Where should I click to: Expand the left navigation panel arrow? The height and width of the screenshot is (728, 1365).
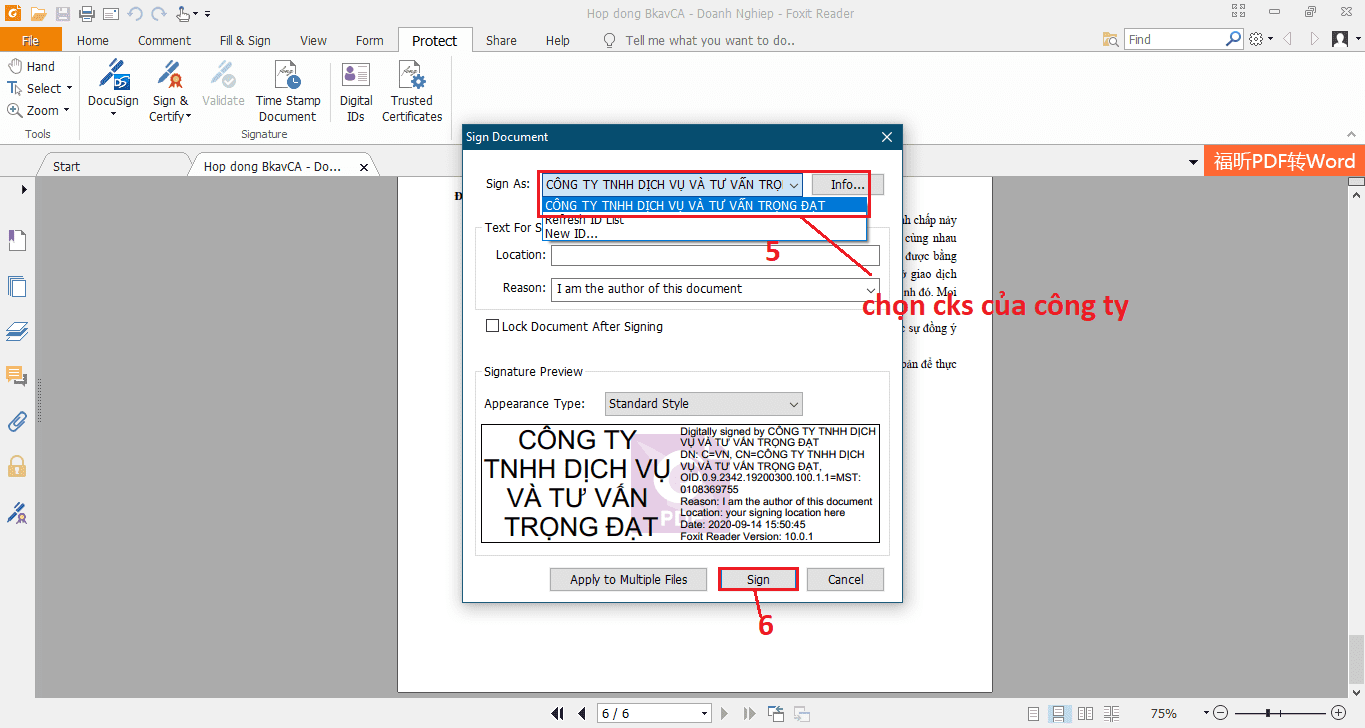pos(24,189)
